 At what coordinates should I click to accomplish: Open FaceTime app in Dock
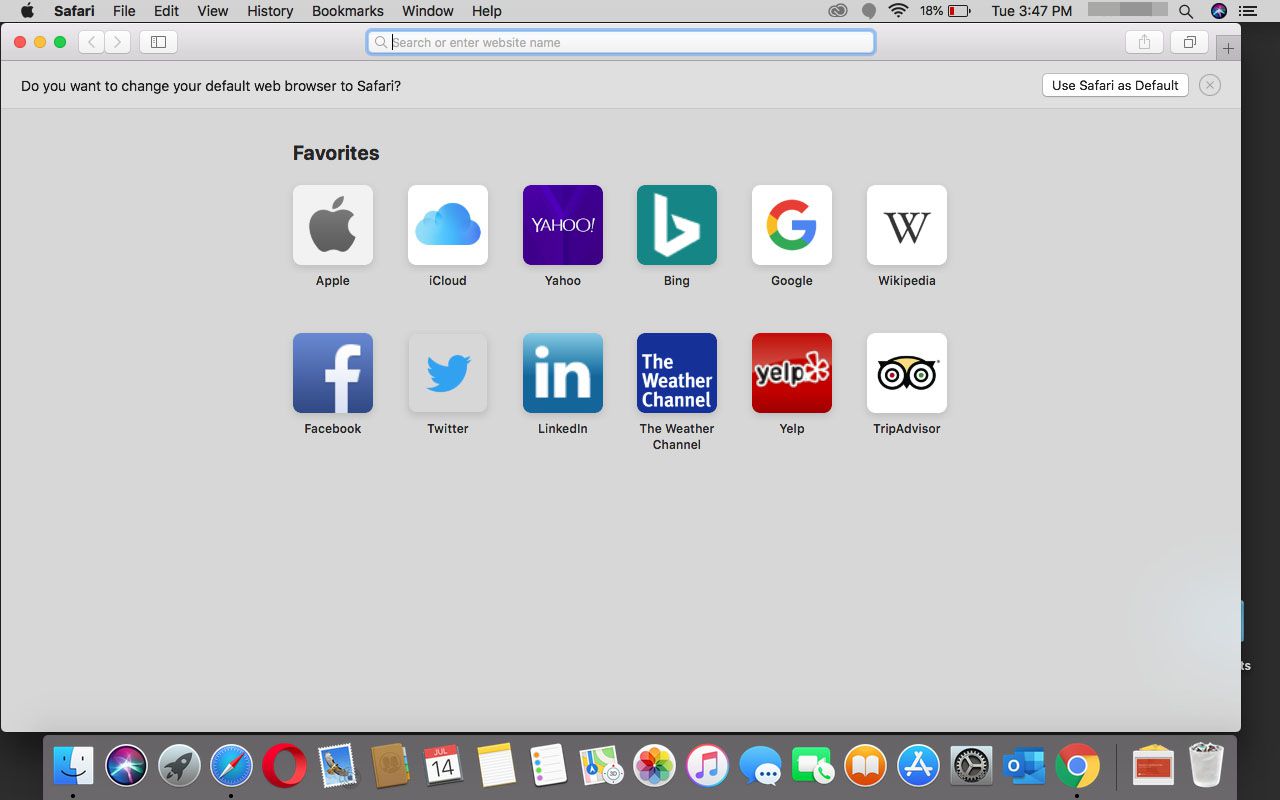[813, 767]
